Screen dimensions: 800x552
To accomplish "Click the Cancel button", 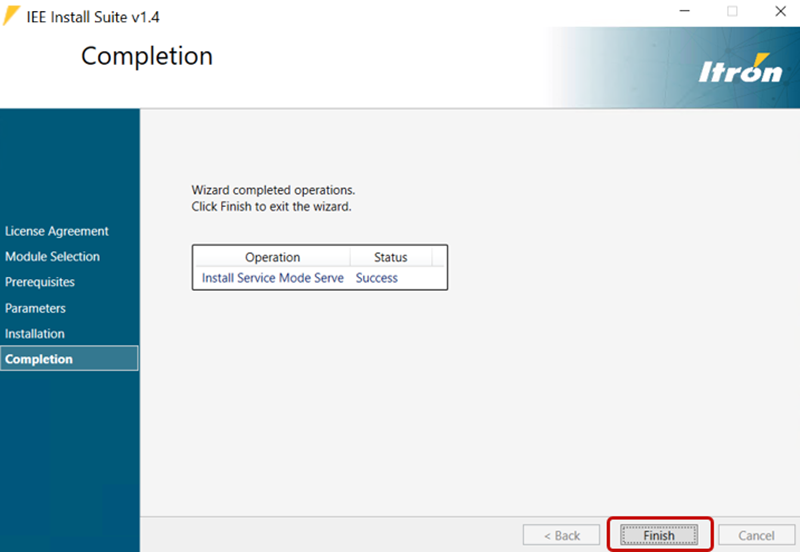I will click(x=756, y=535).
